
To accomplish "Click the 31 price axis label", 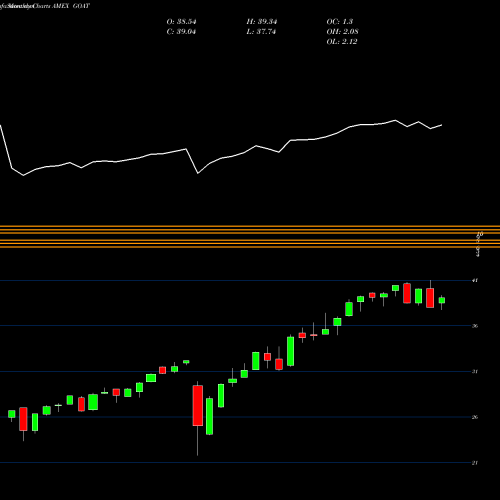I will (x=475, y=371).
